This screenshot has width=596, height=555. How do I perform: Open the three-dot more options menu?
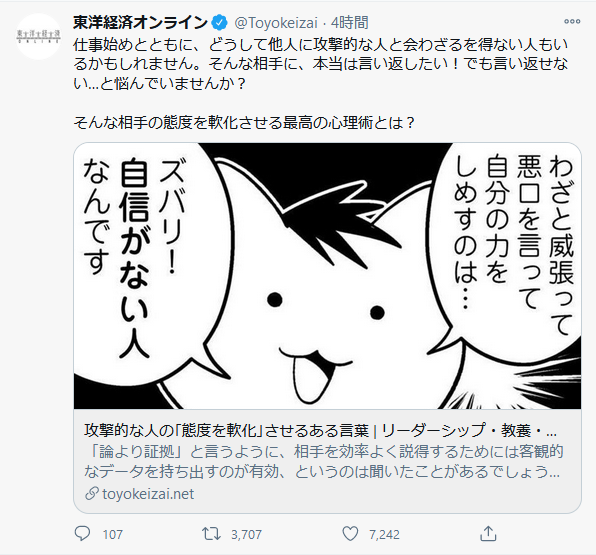coord(572,21)
